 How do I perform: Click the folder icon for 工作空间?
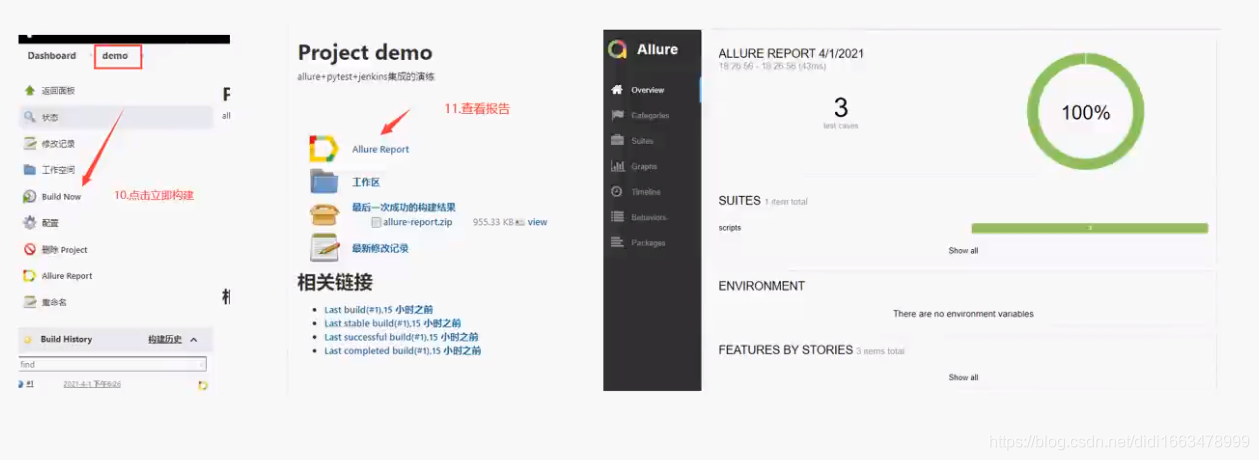(x=30, y=170)
